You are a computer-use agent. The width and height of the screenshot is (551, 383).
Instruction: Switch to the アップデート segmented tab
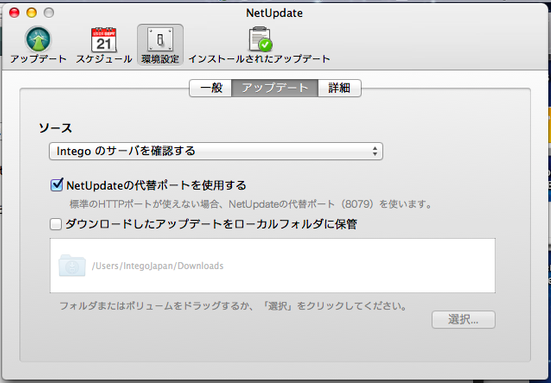coord(275,88)
